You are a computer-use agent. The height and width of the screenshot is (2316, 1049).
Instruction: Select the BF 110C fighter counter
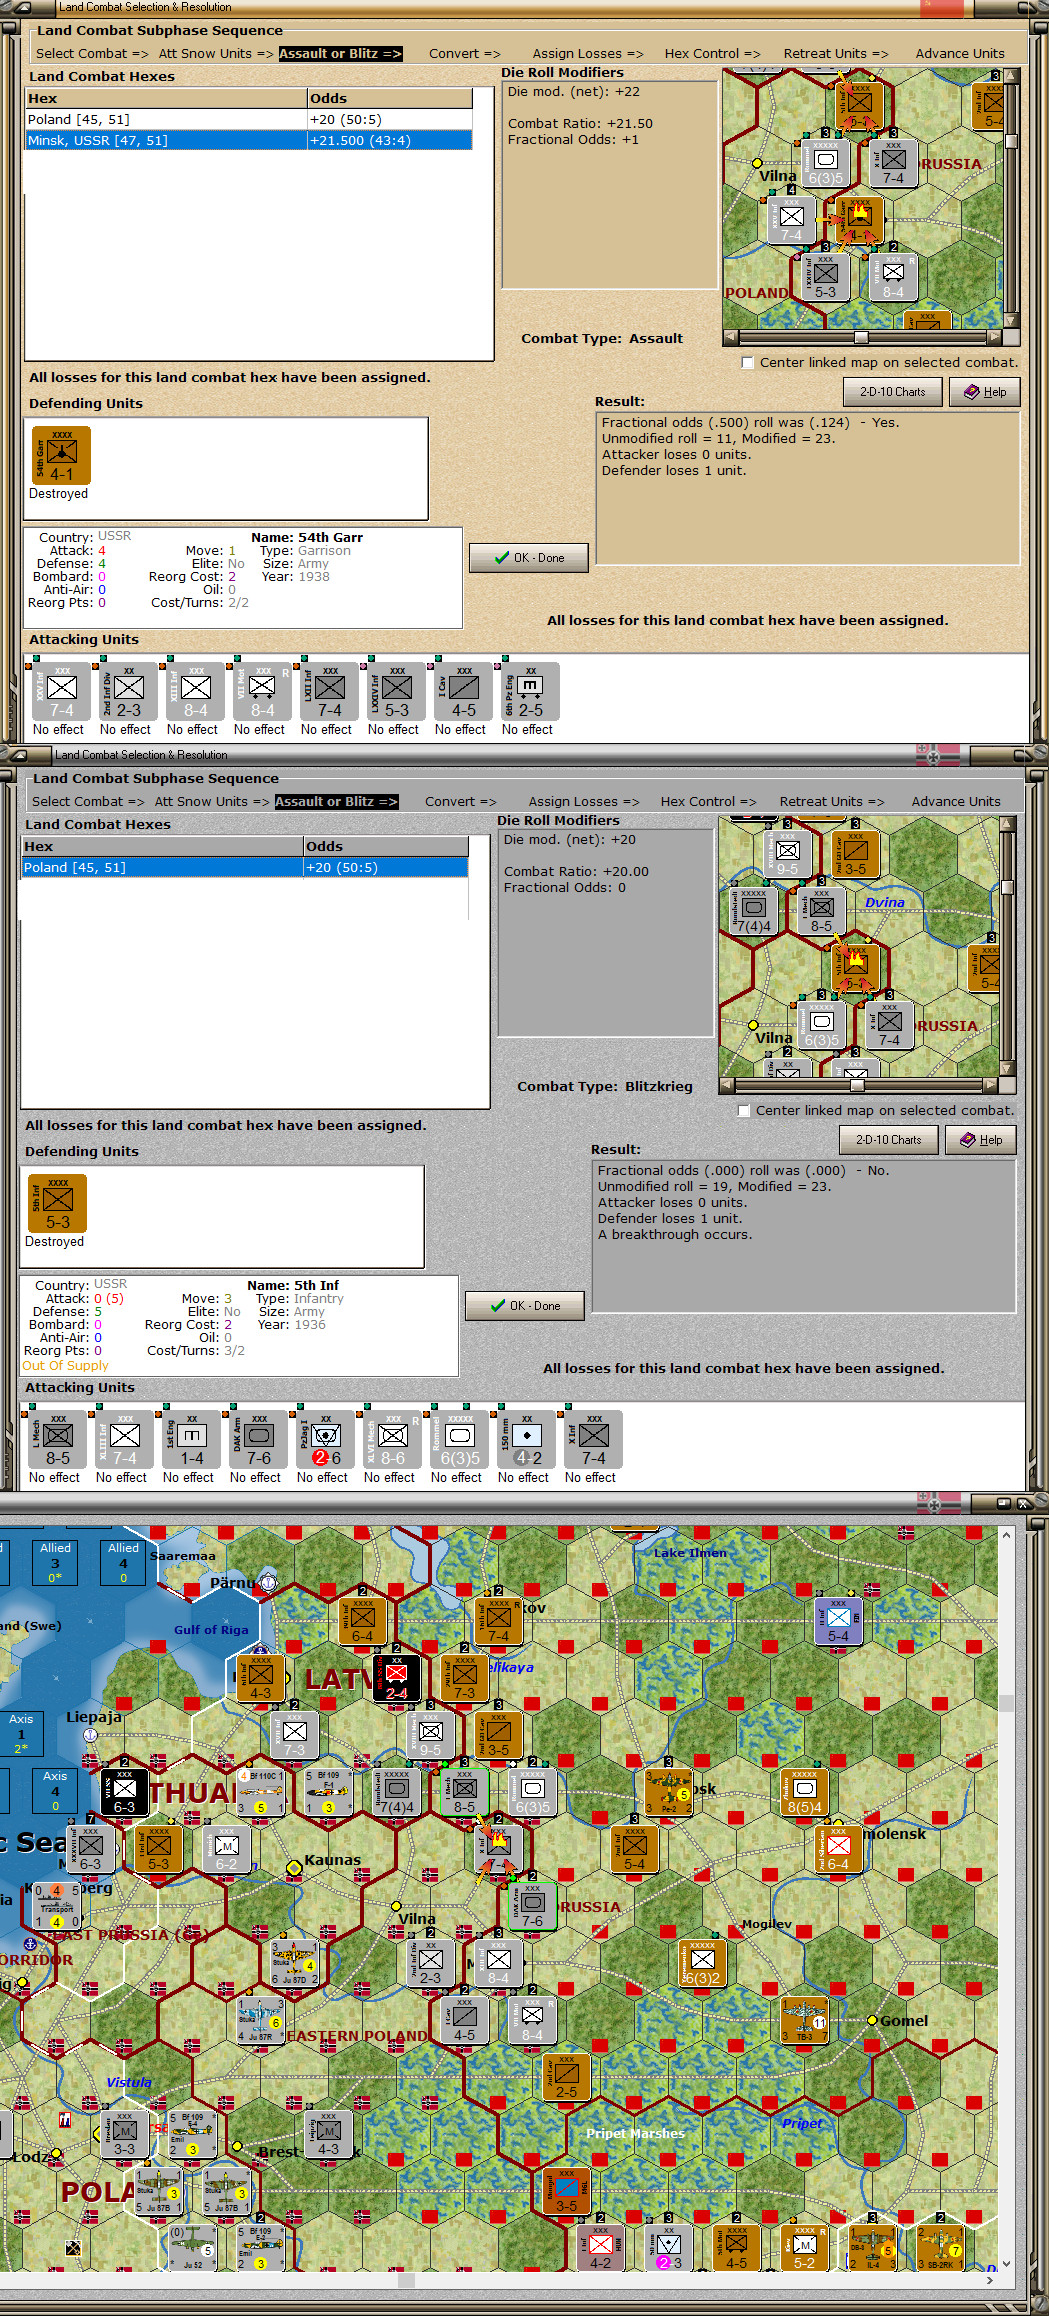[260, 1793]
